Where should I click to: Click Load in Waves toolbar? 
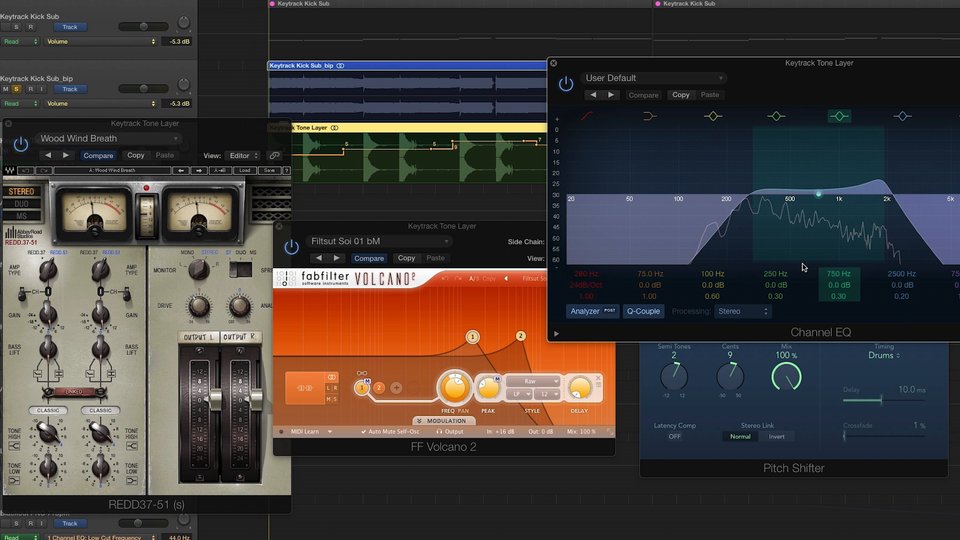[x=244, y=170]
